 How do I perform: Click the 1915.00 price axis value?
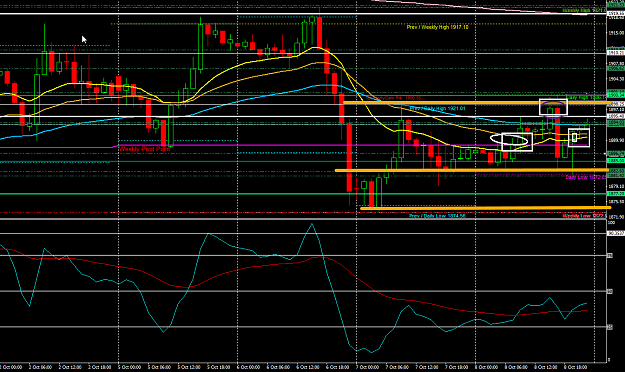click(x=616, y=33)
